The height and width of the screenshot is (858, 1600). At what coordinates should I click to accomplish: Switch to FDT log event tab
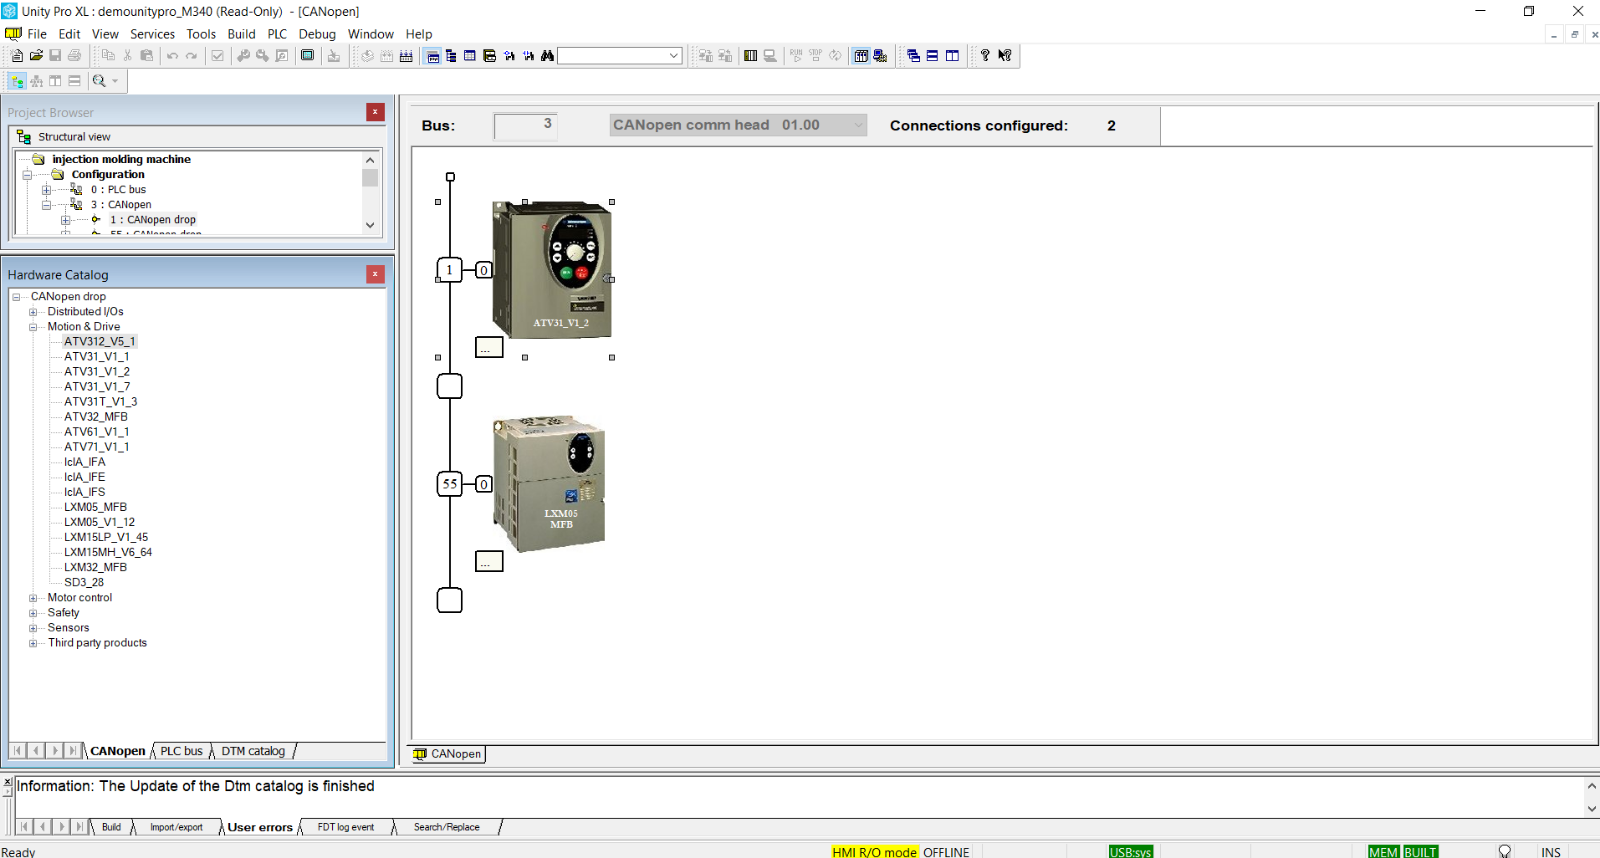[x=346, y=827]
